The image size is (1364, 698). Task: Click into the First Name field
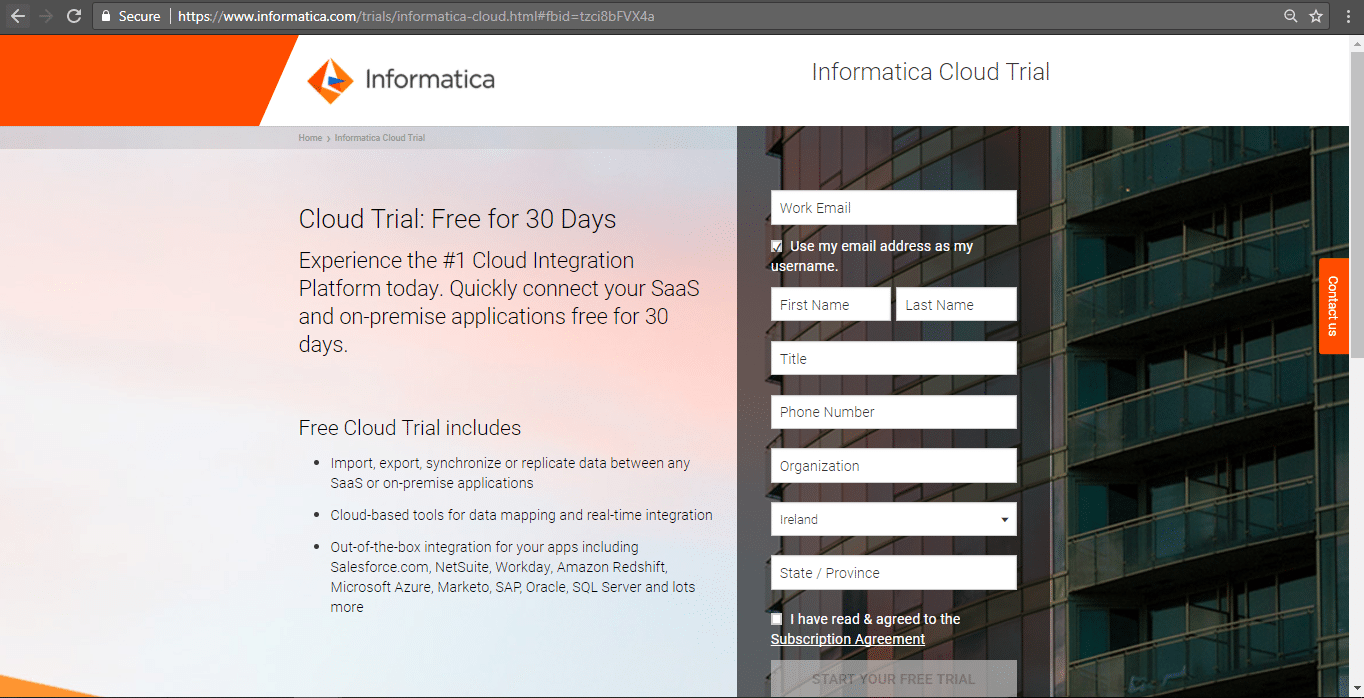coord(830,305)
